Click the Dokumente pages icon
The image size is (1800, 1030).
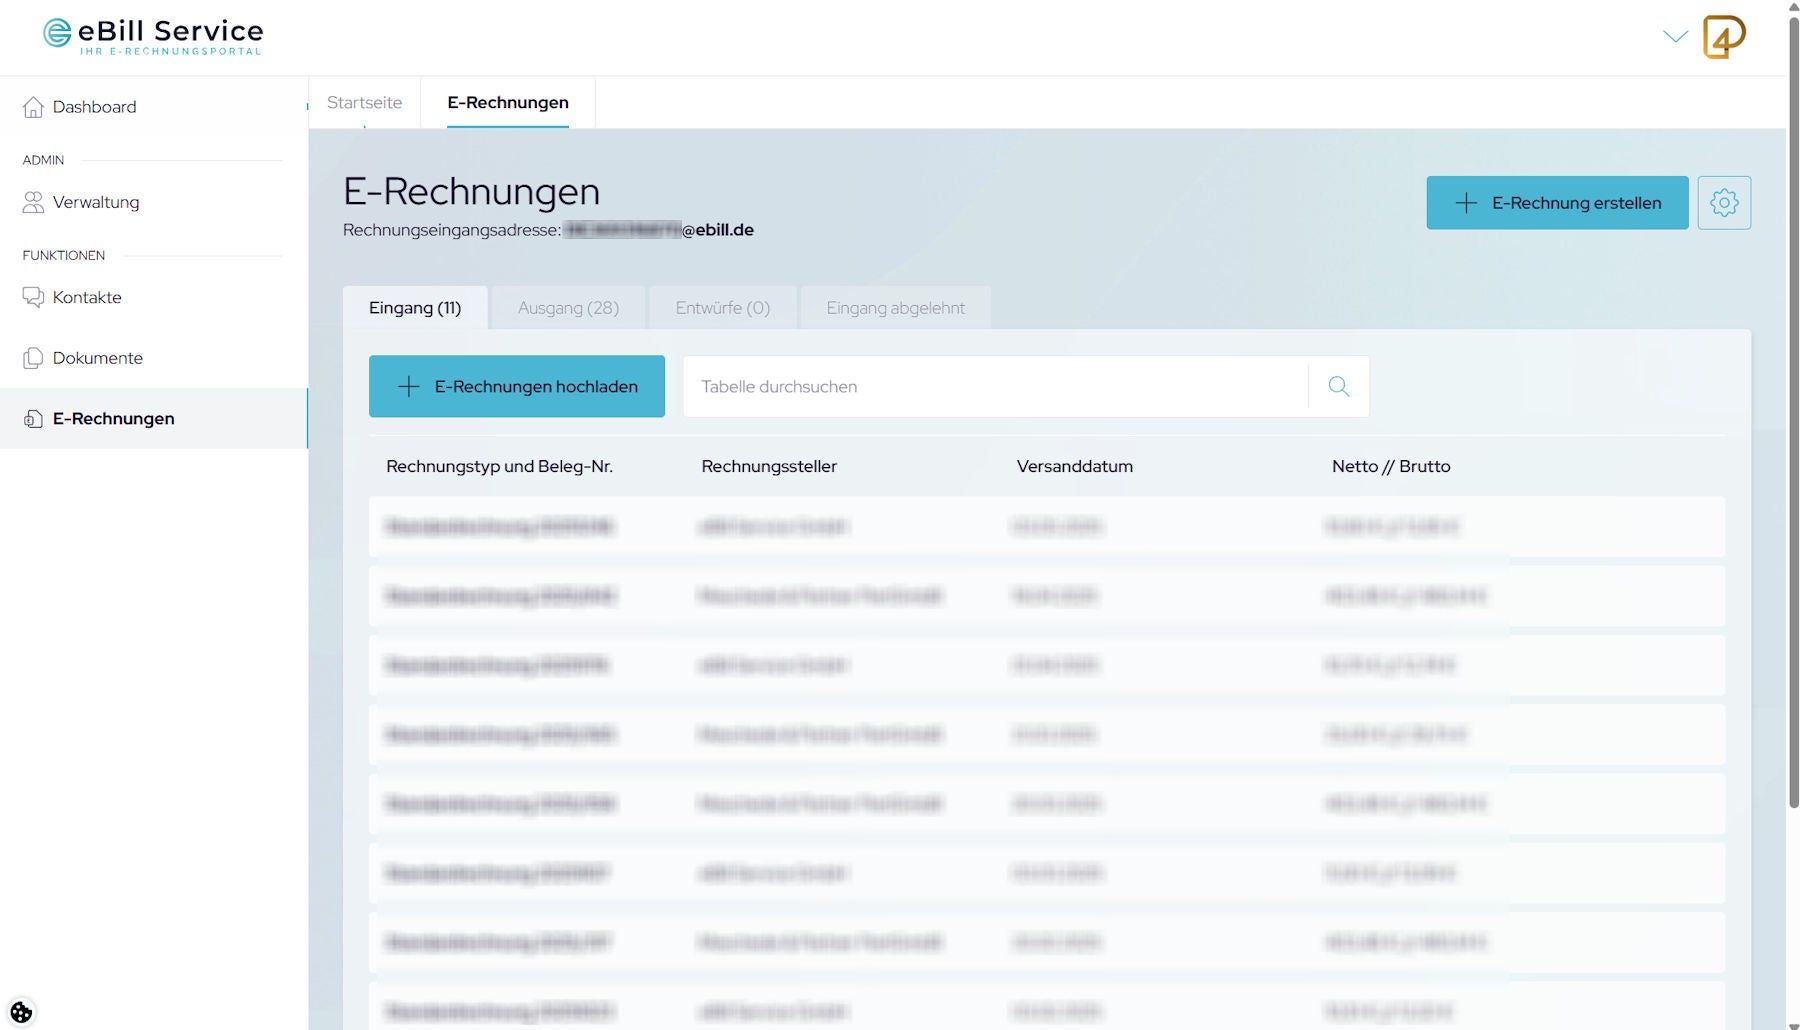pos(33,358)
